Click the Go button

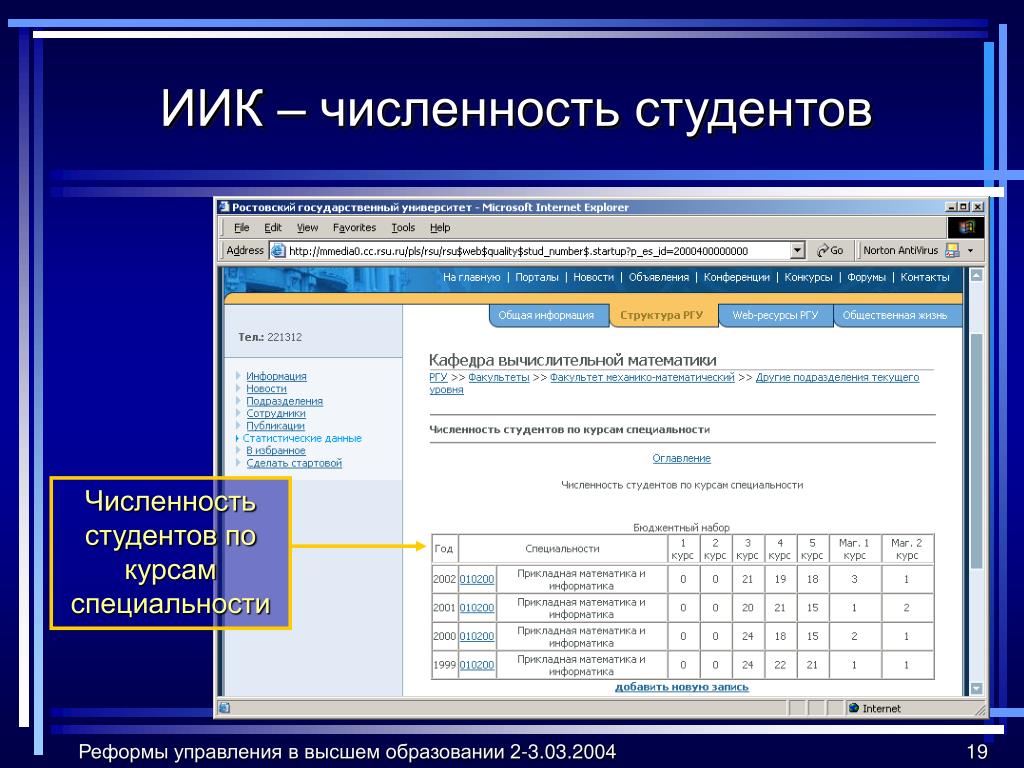pos(830,250)
